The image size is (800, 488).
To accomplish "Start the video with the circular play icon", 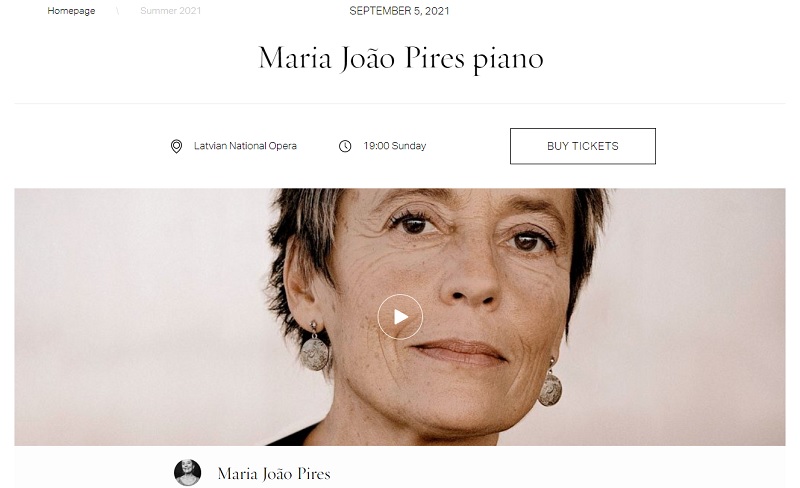I will pyautogui.click(x=400, y=317).
